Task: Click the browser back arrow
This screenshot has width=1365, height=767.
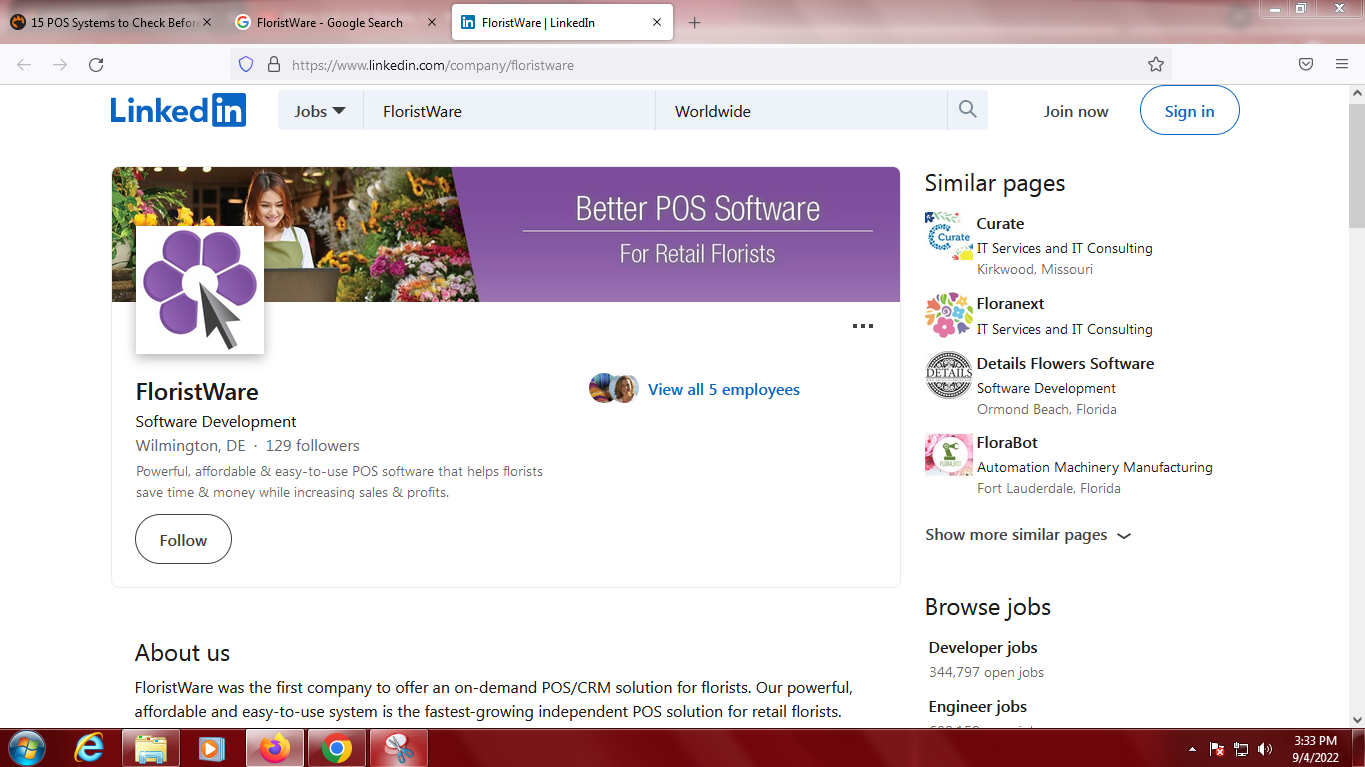Action: tap(24, 64)
